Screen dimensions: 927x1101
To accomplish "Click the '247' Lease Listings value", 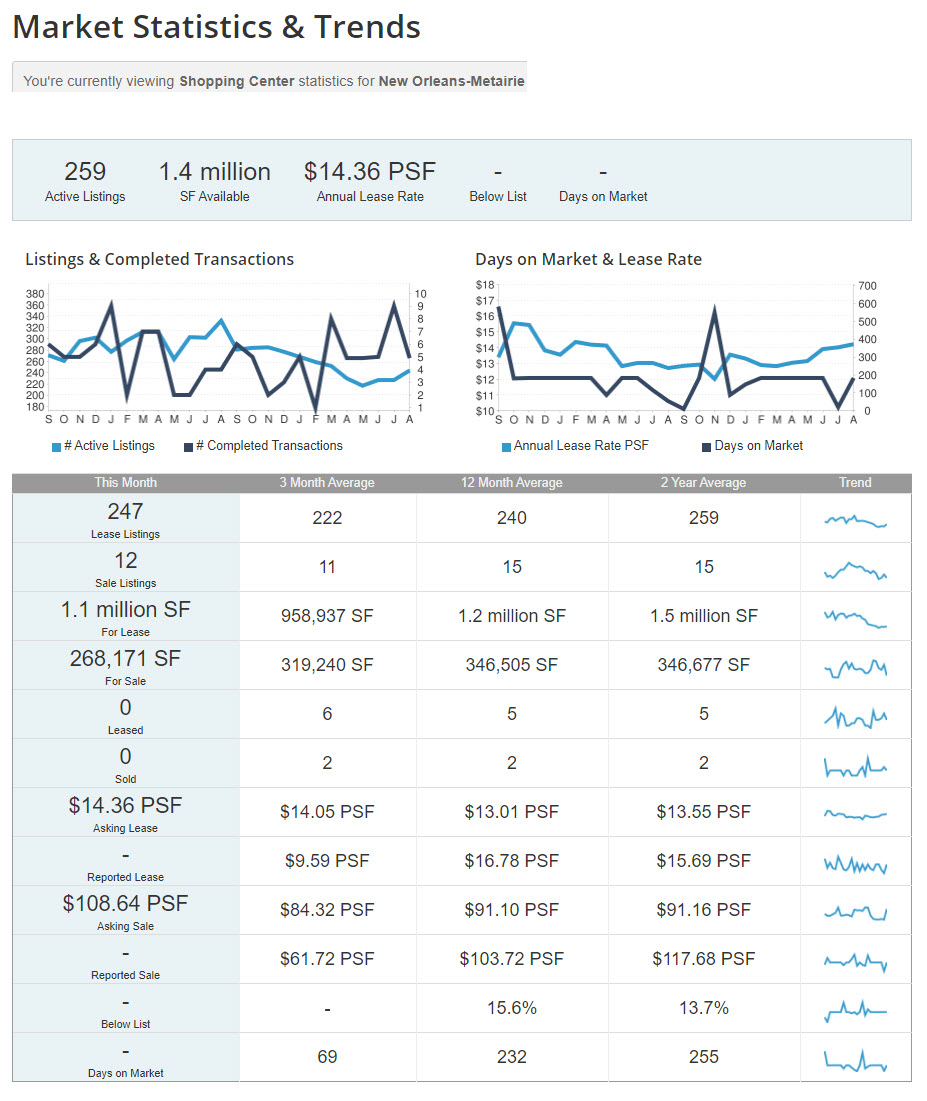I will pos(126,511).
